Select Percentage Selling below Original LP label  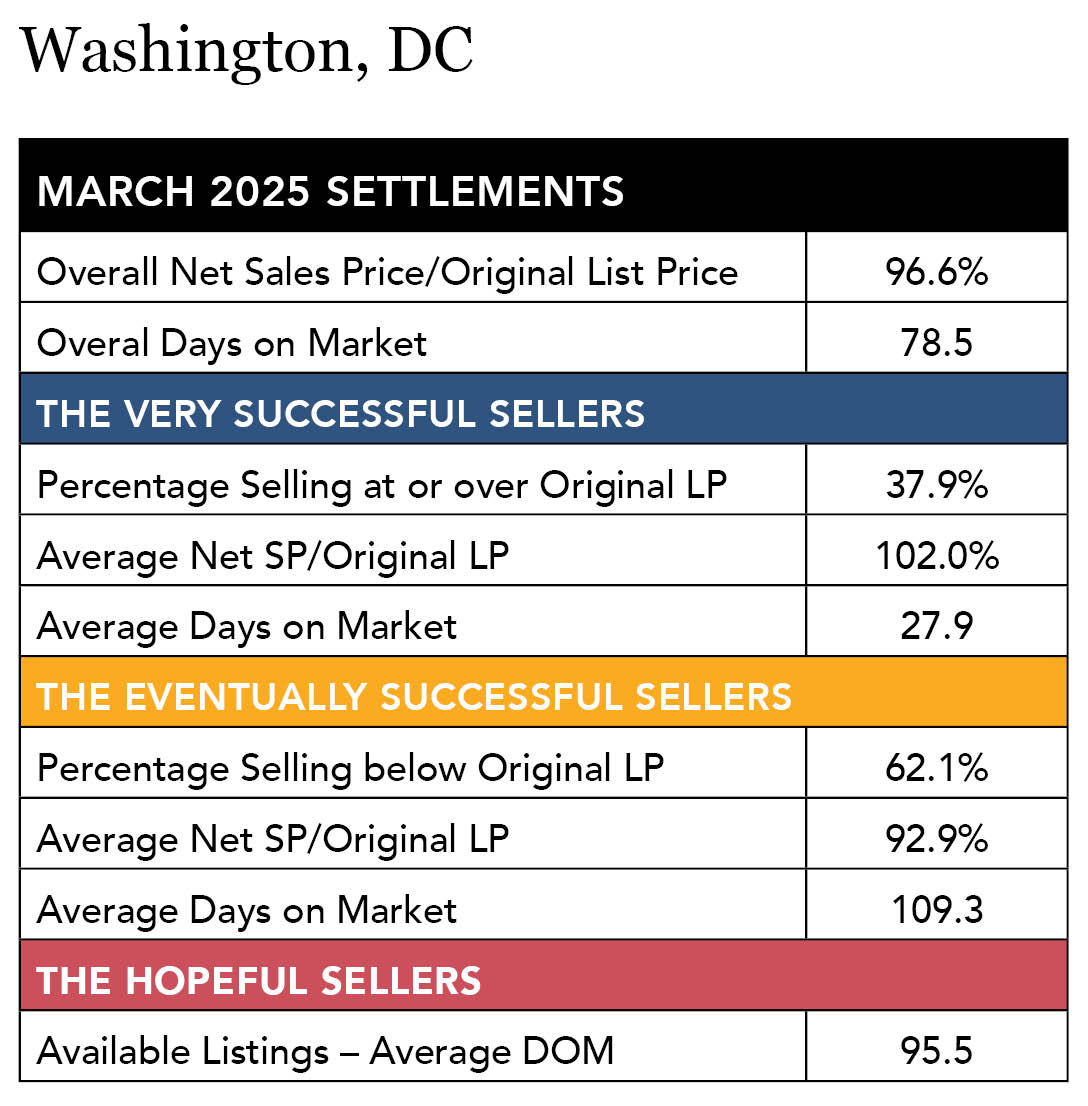point(350,768)
